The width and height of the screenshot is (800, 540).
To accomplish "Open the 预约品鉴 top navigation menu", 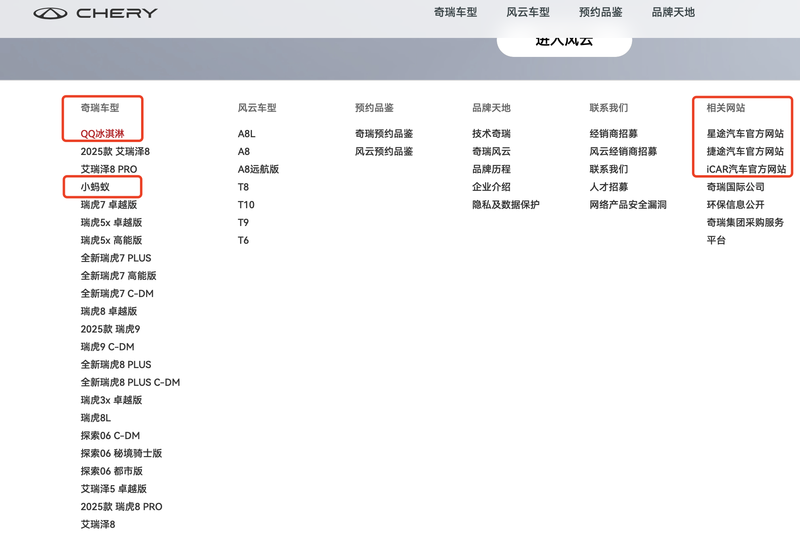I will [x=601, y=12].
